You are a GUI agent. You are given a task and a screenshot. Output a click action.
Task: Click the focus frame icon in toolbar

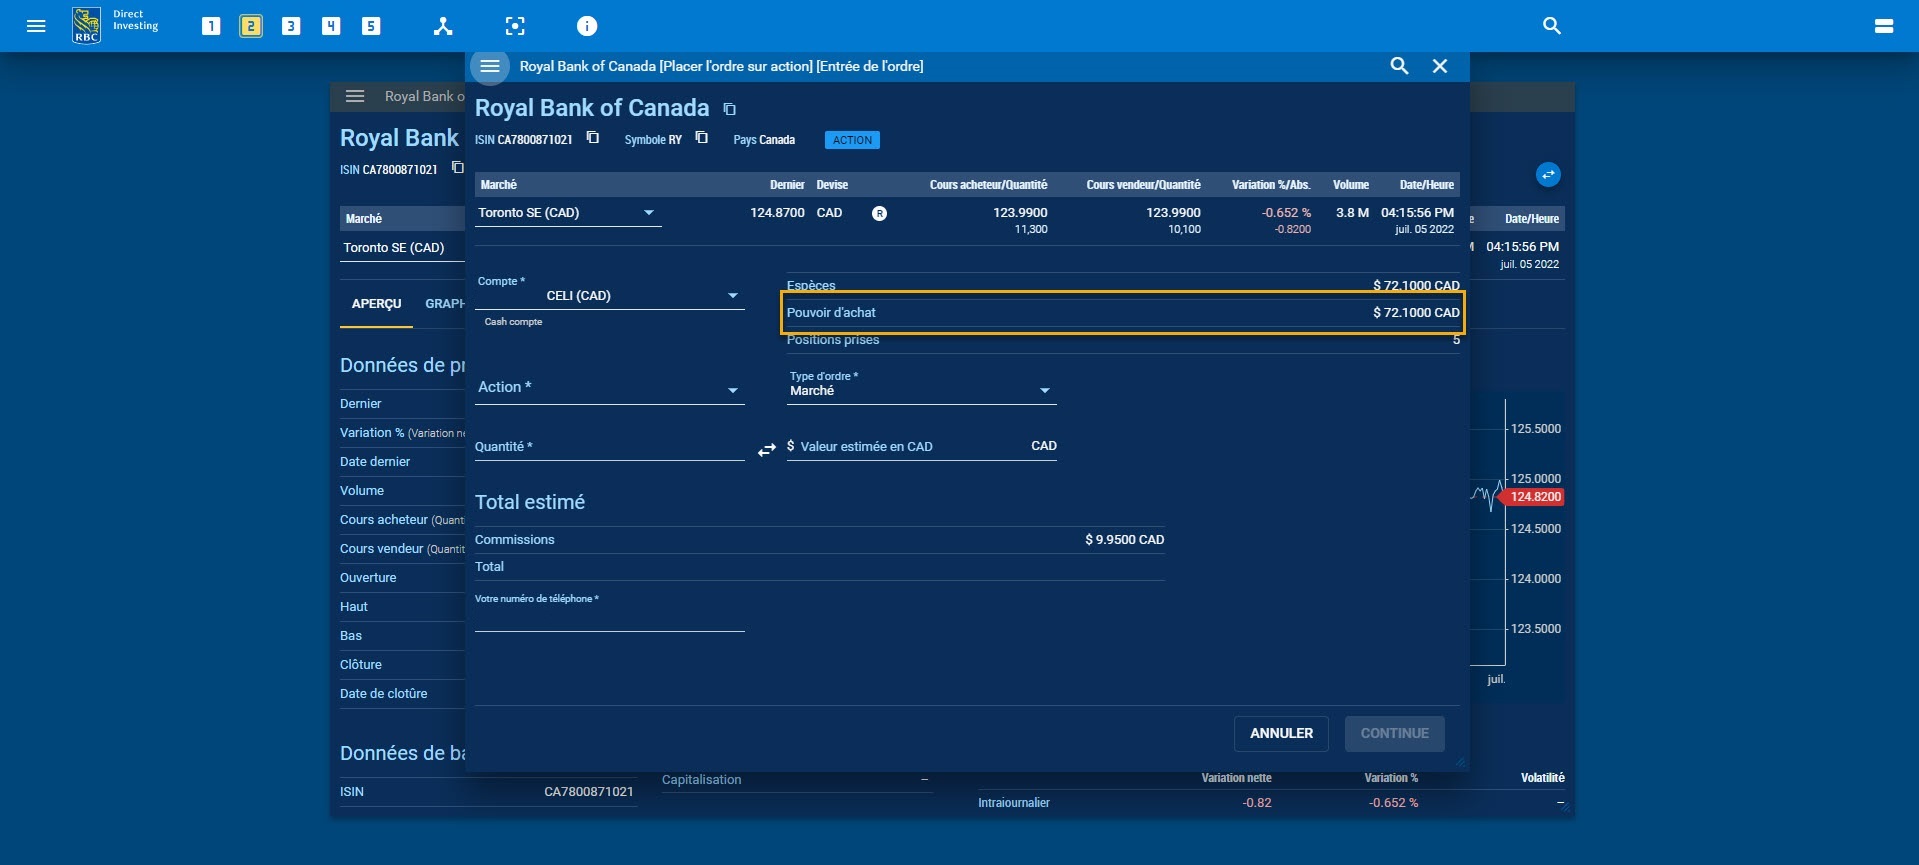point(515,26)
